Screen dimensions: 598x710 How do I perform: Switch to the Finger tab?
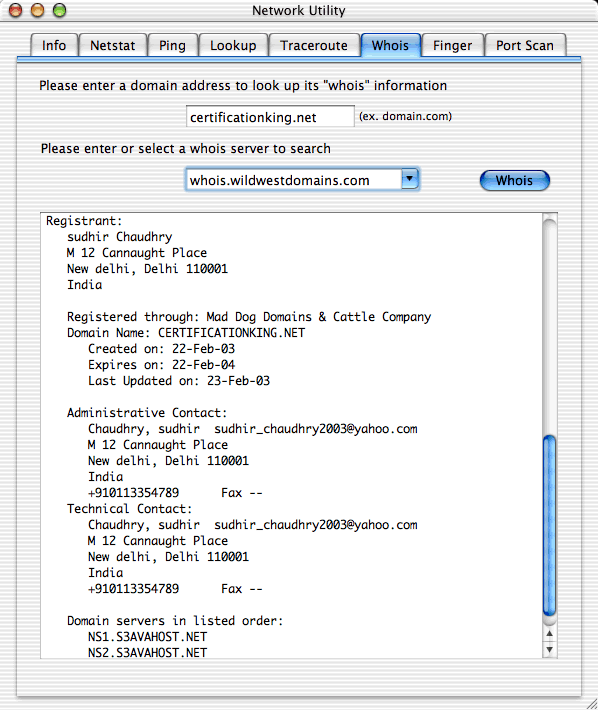pos(452,45)
